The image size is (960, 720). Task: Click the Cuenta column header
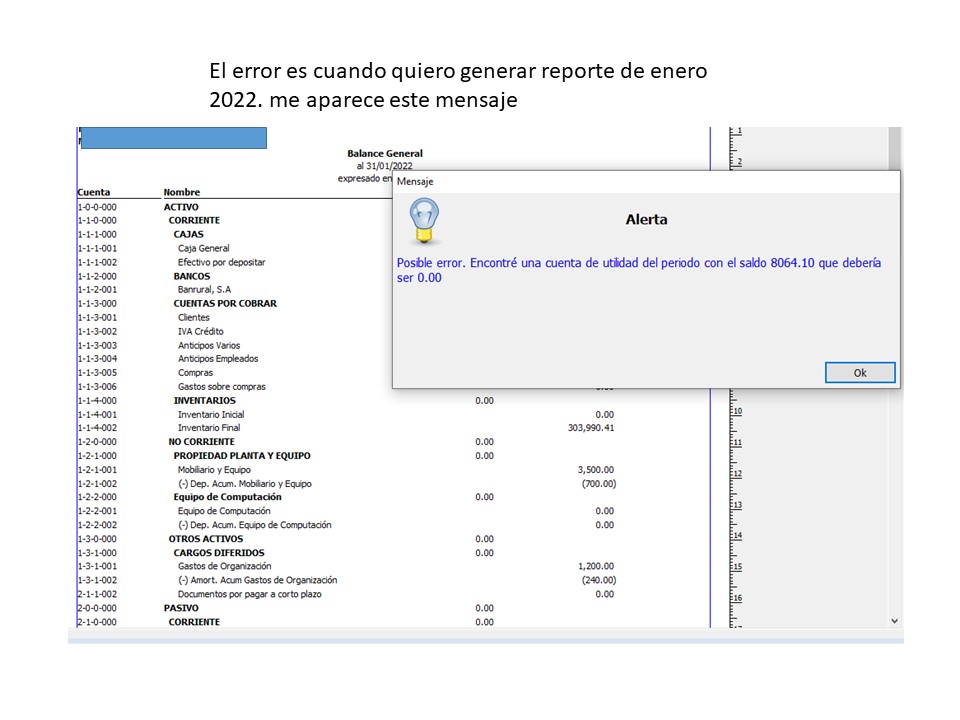pos(94,192)
